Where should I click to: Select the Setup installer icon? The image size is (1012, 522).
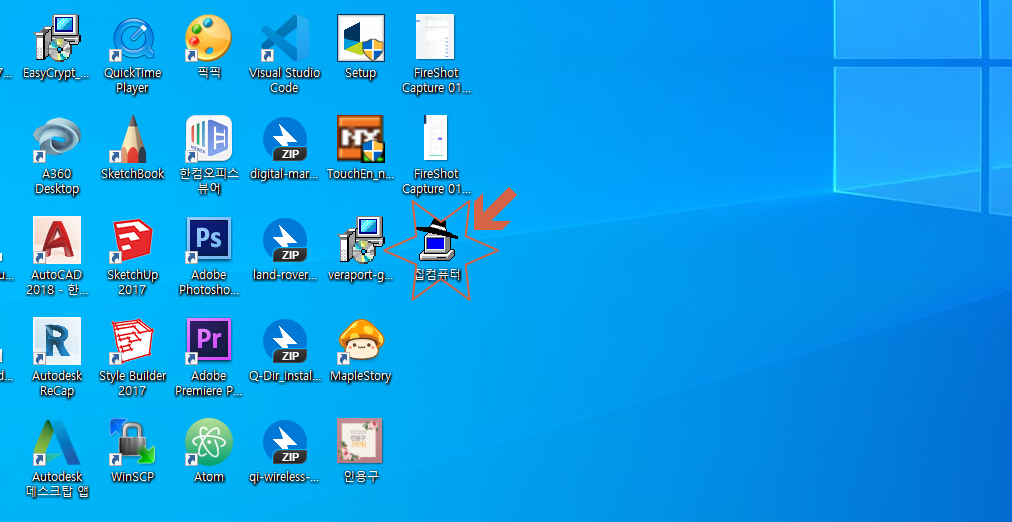pos(361,38)
